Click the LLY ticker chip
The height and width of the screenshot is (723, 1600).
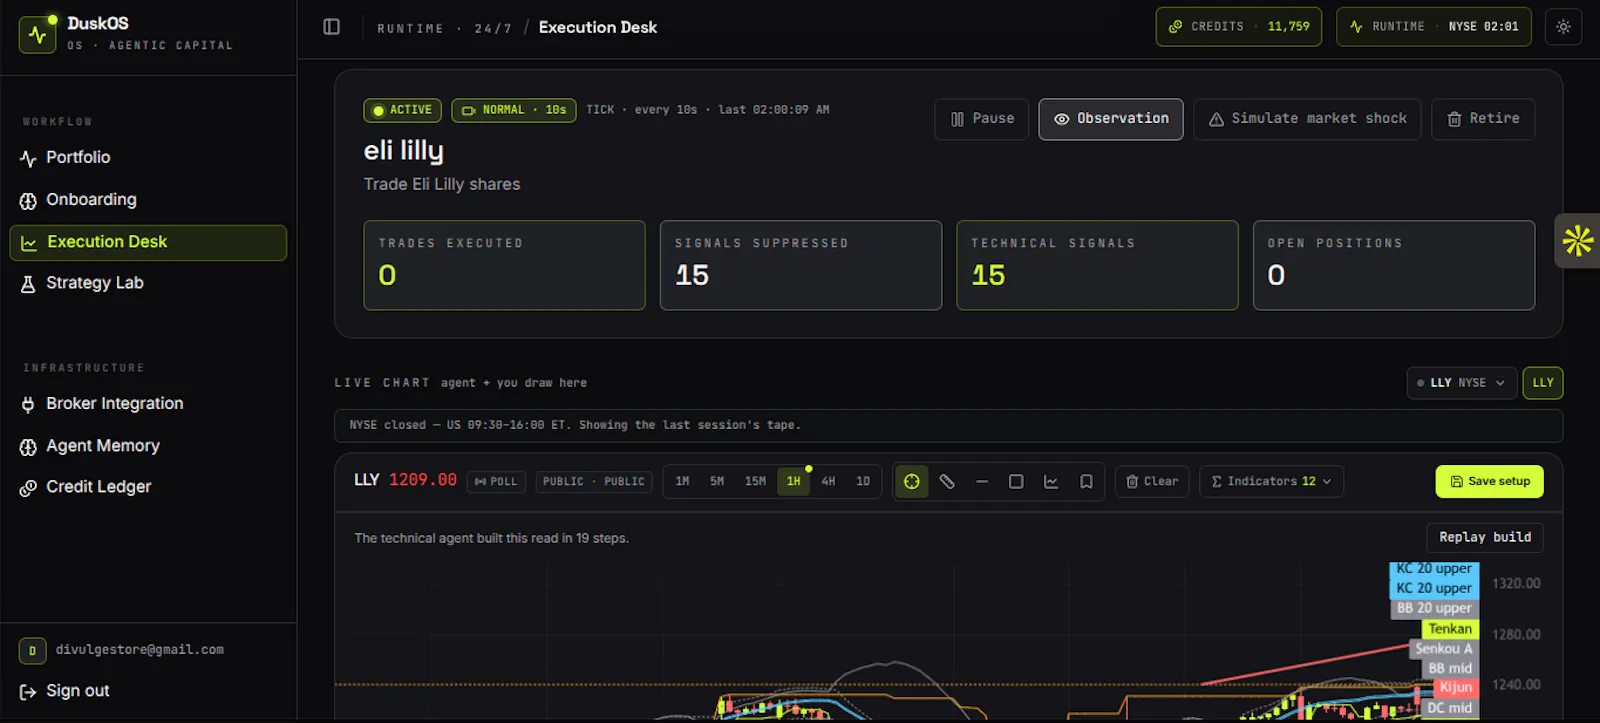[1543, 383]
